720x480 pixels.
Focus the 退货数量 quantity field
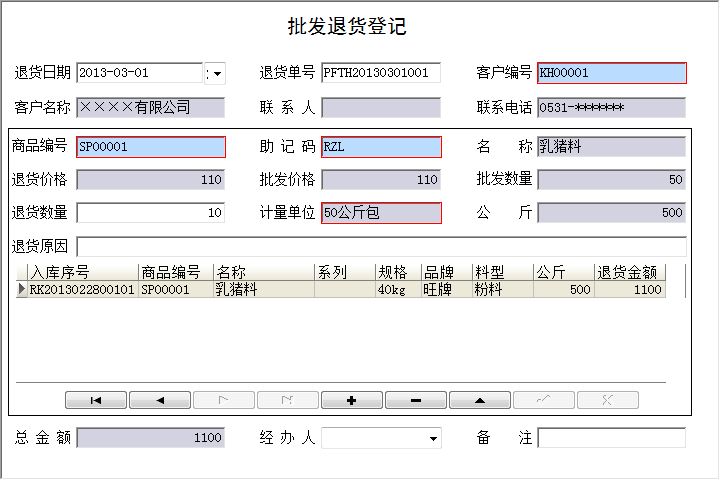click(151, 212)
